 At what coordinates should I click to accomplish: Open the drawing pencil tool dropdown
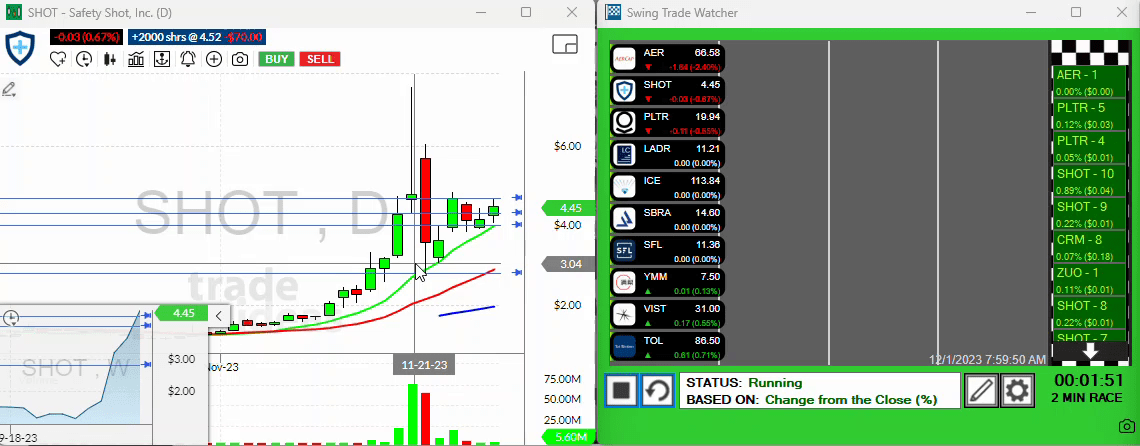click(10, 90)
